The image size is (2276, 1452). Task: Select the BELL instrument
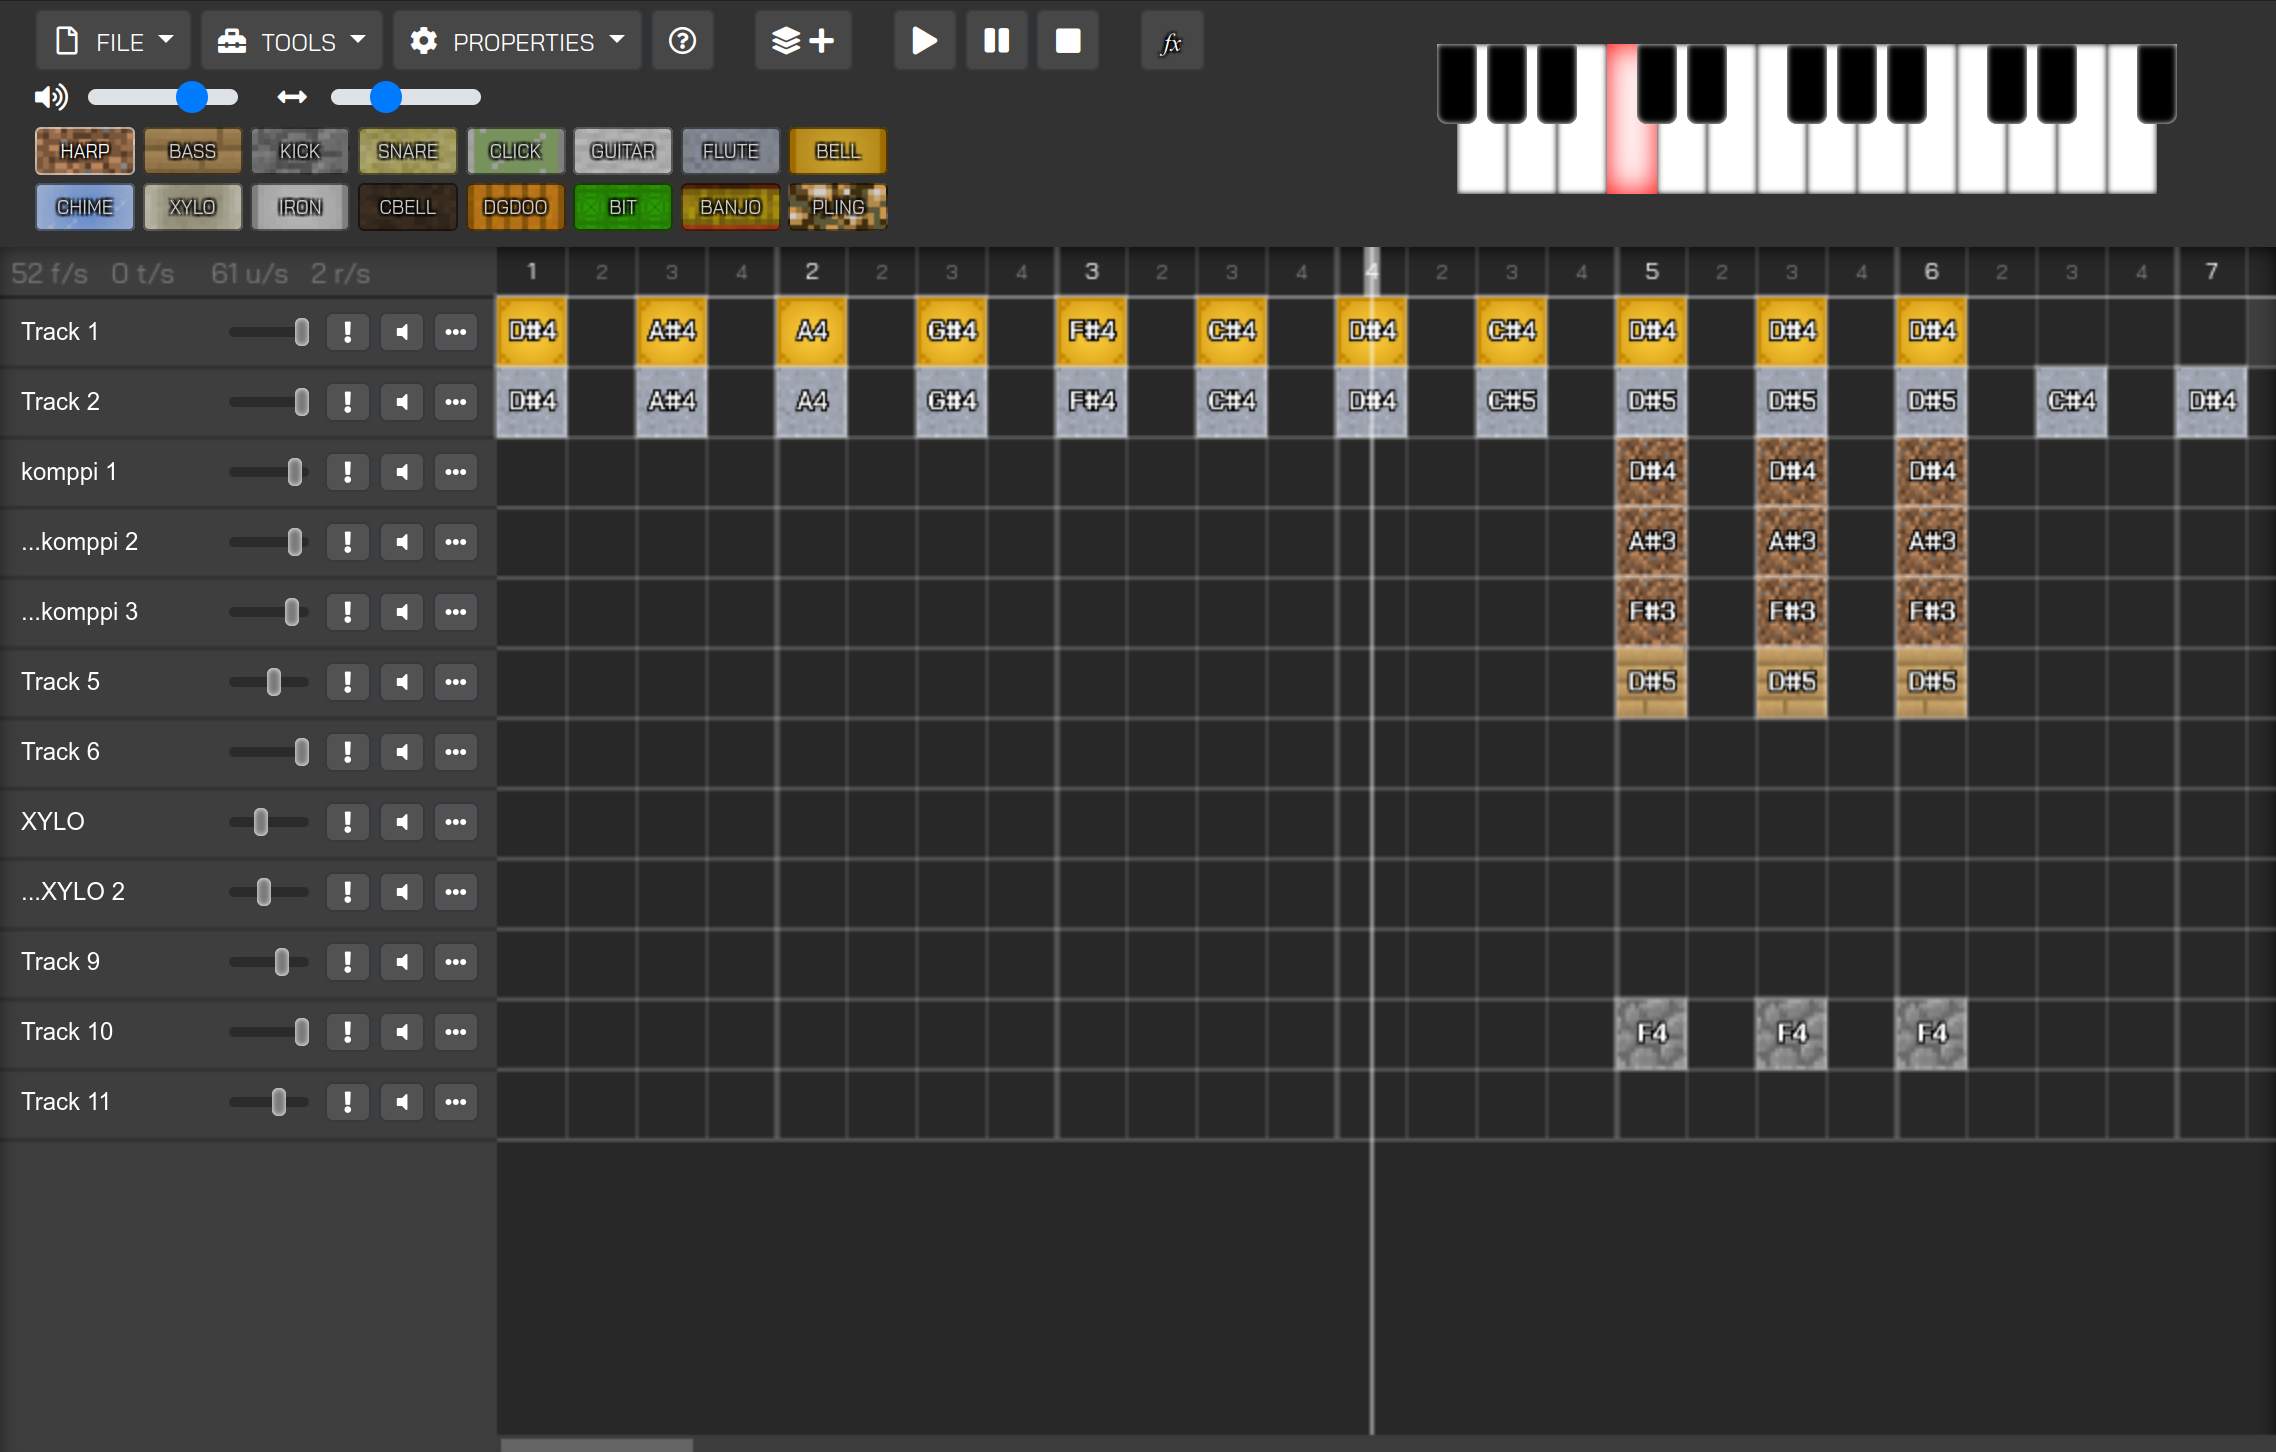pyautogui.click(x=838, y=151)
